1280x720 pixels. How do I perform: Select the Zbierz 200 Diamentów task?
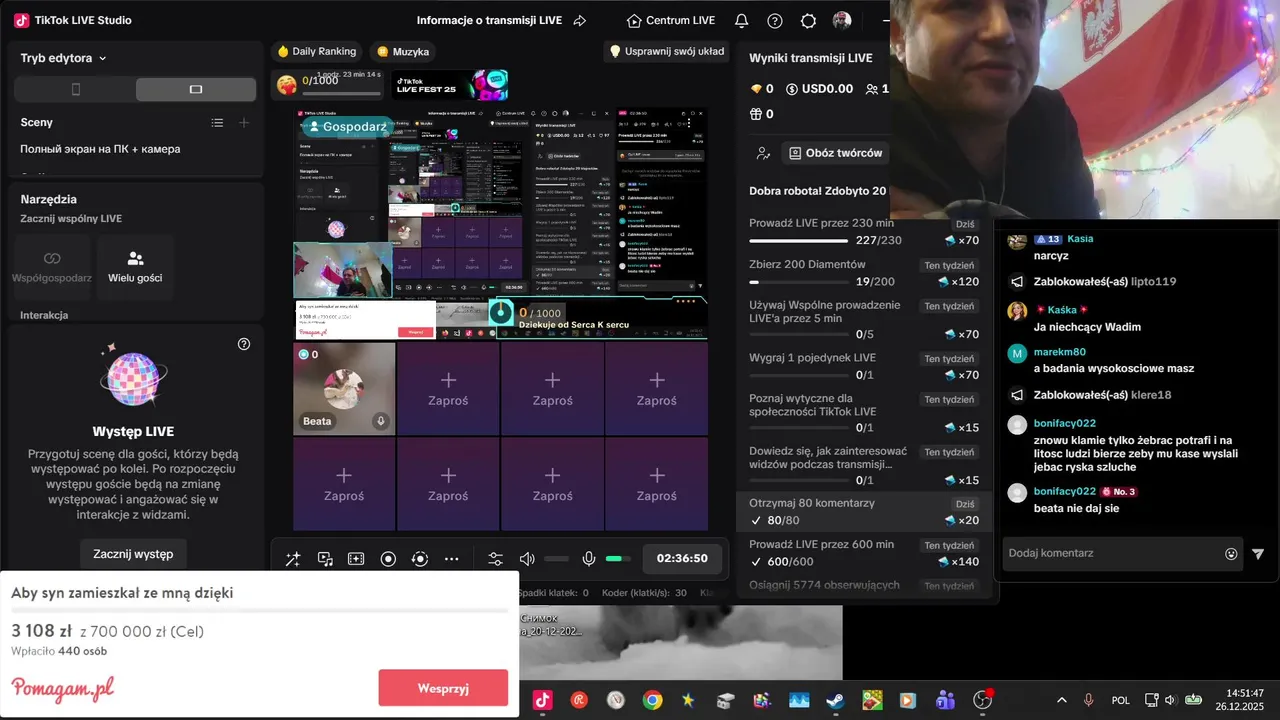pos(865,273)
